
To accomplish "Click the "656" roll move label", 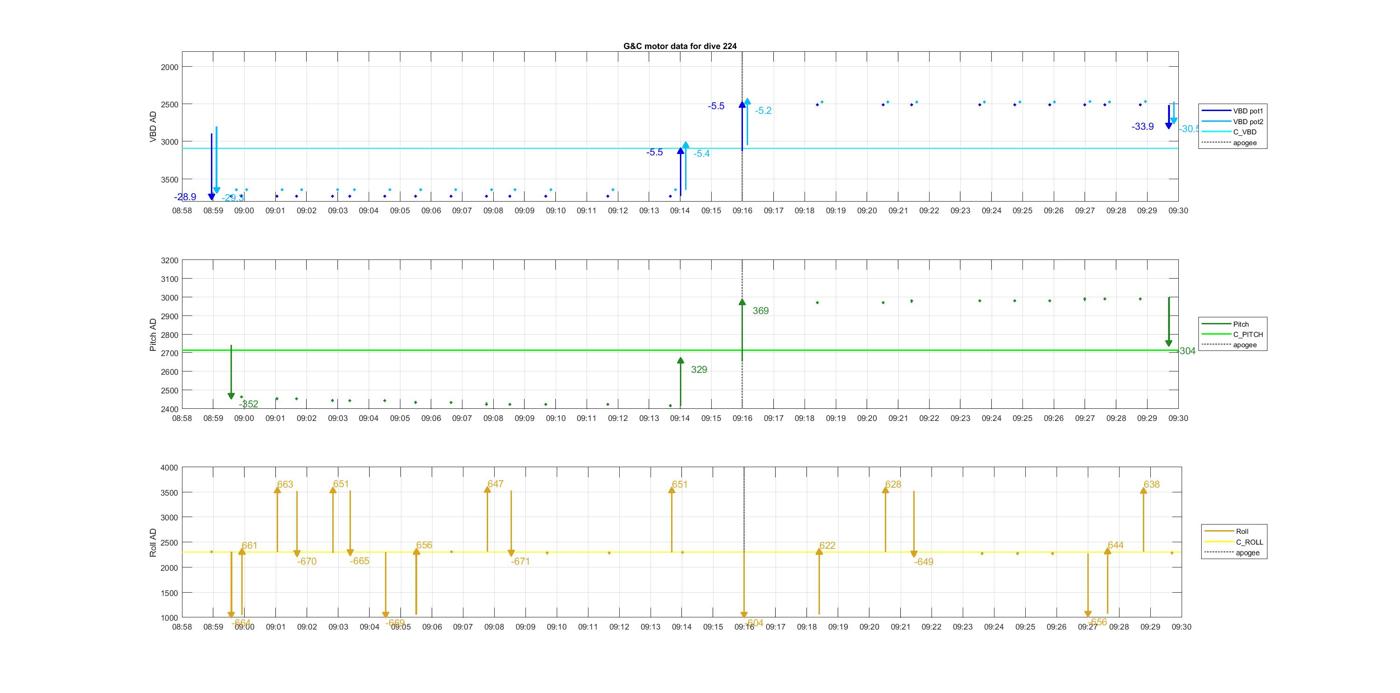I will 424,546.
